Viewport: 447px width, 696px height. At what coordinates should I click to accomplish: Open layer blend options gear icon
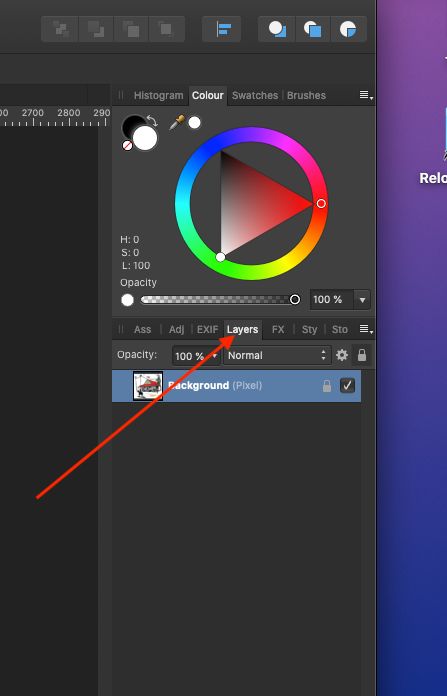(x=342, y=355)
